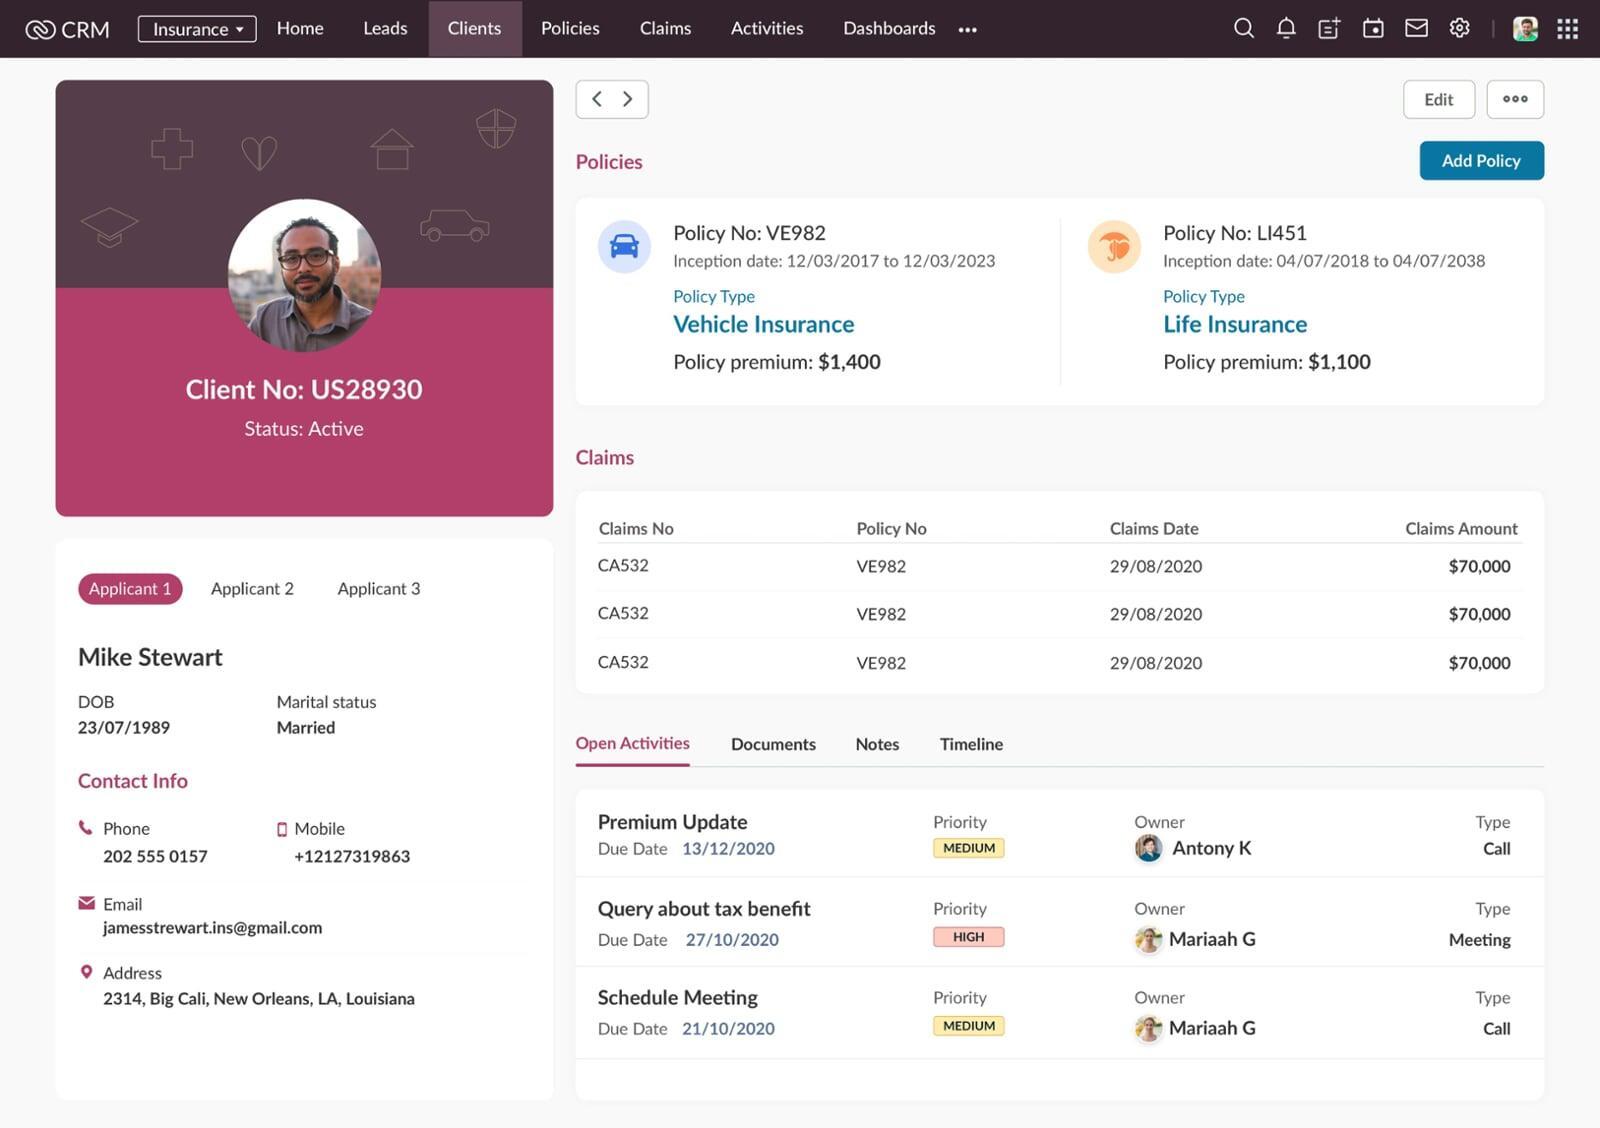This screenshot has width=1600, height=1128.
Task: Click email jamesstrewart.ins@gmail.com
Action: pos(212,927)
